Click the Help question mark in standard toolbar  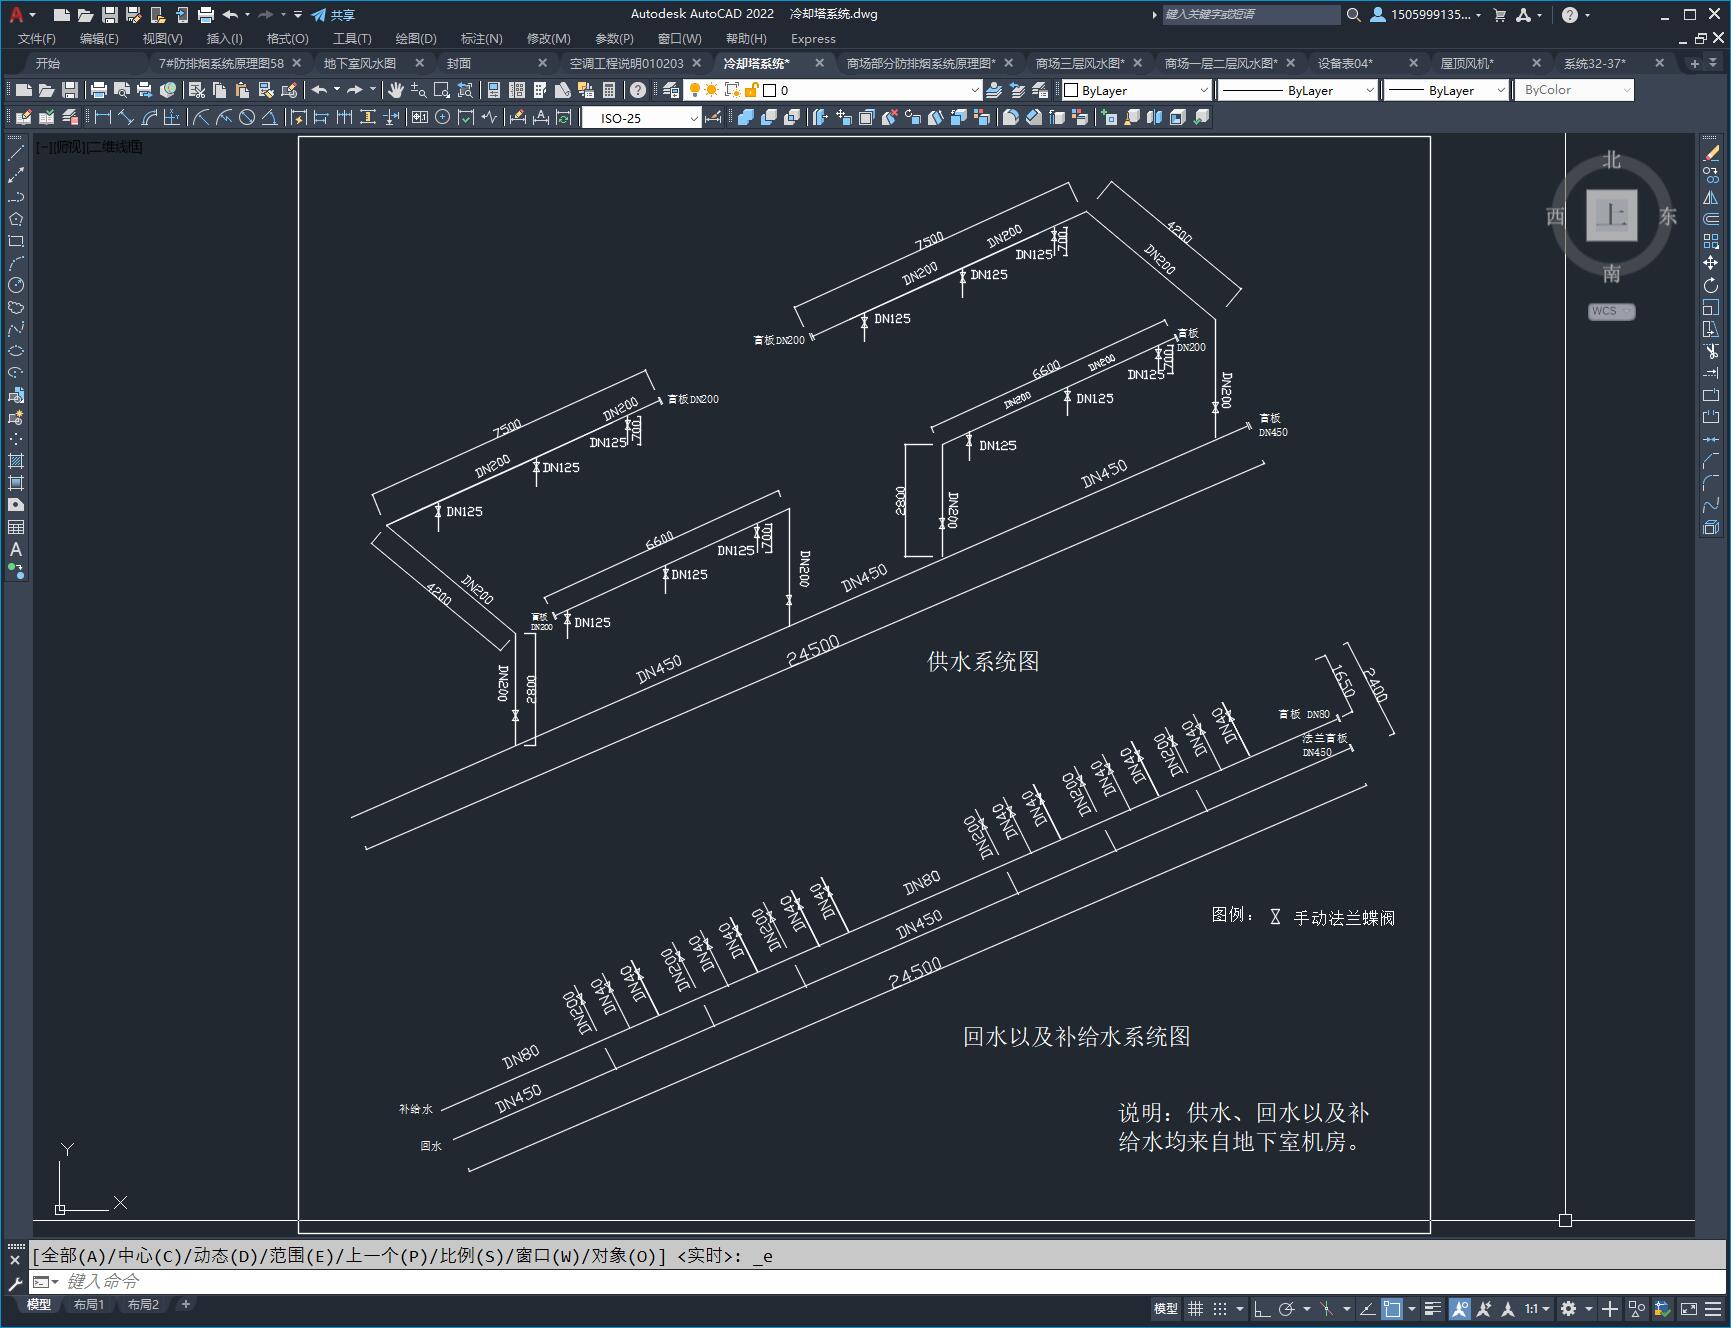[638, 90]
